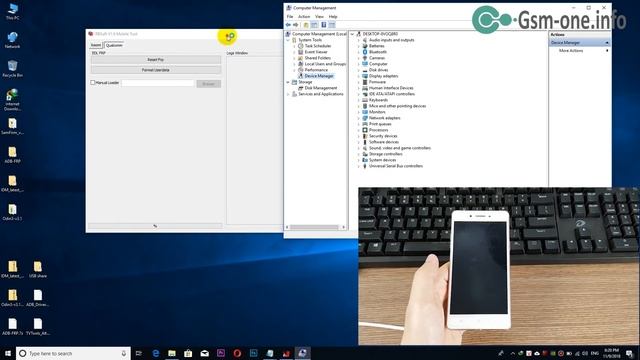Open Microsoft Edge from the taskbar
Screen dimensions: 640x360
coord(156,353)
